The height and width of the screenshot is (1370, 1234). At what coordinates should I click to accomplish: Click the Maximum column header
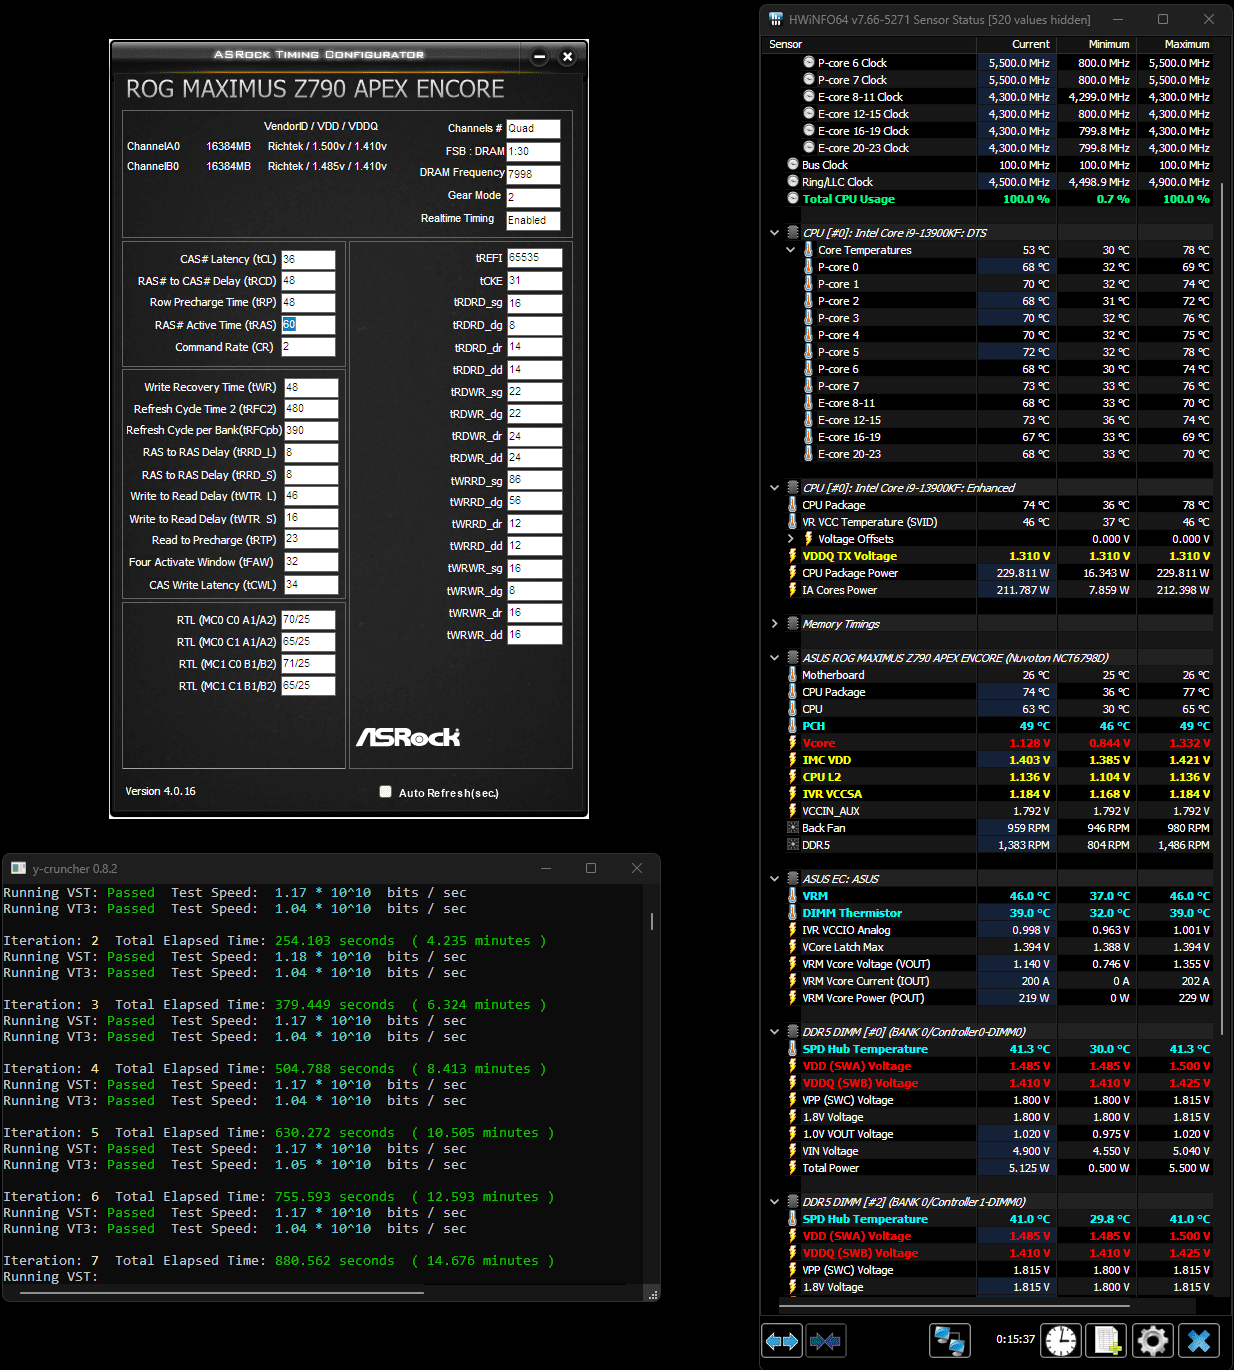pyautogui.click(x=1174, y=44)
